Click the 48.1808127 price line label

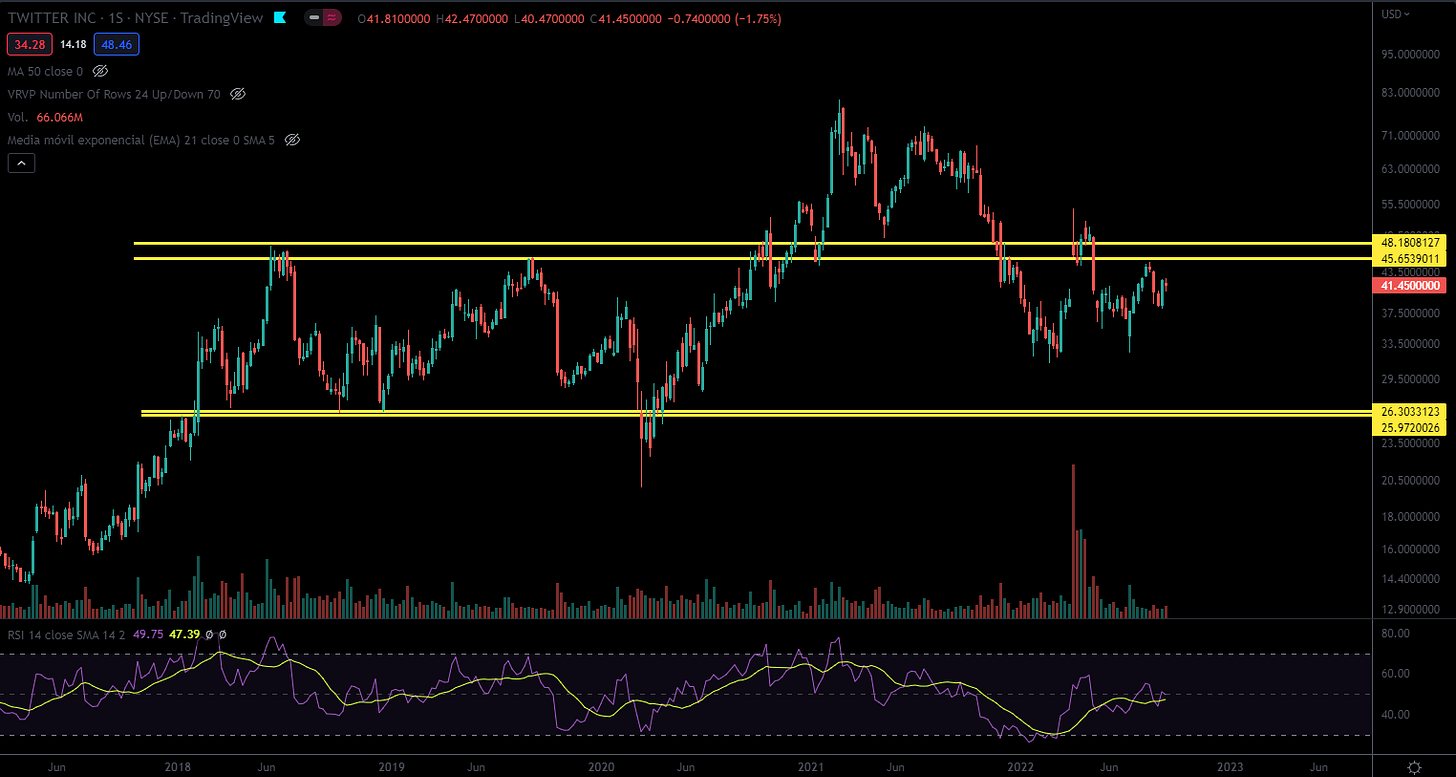point(1410,243)
